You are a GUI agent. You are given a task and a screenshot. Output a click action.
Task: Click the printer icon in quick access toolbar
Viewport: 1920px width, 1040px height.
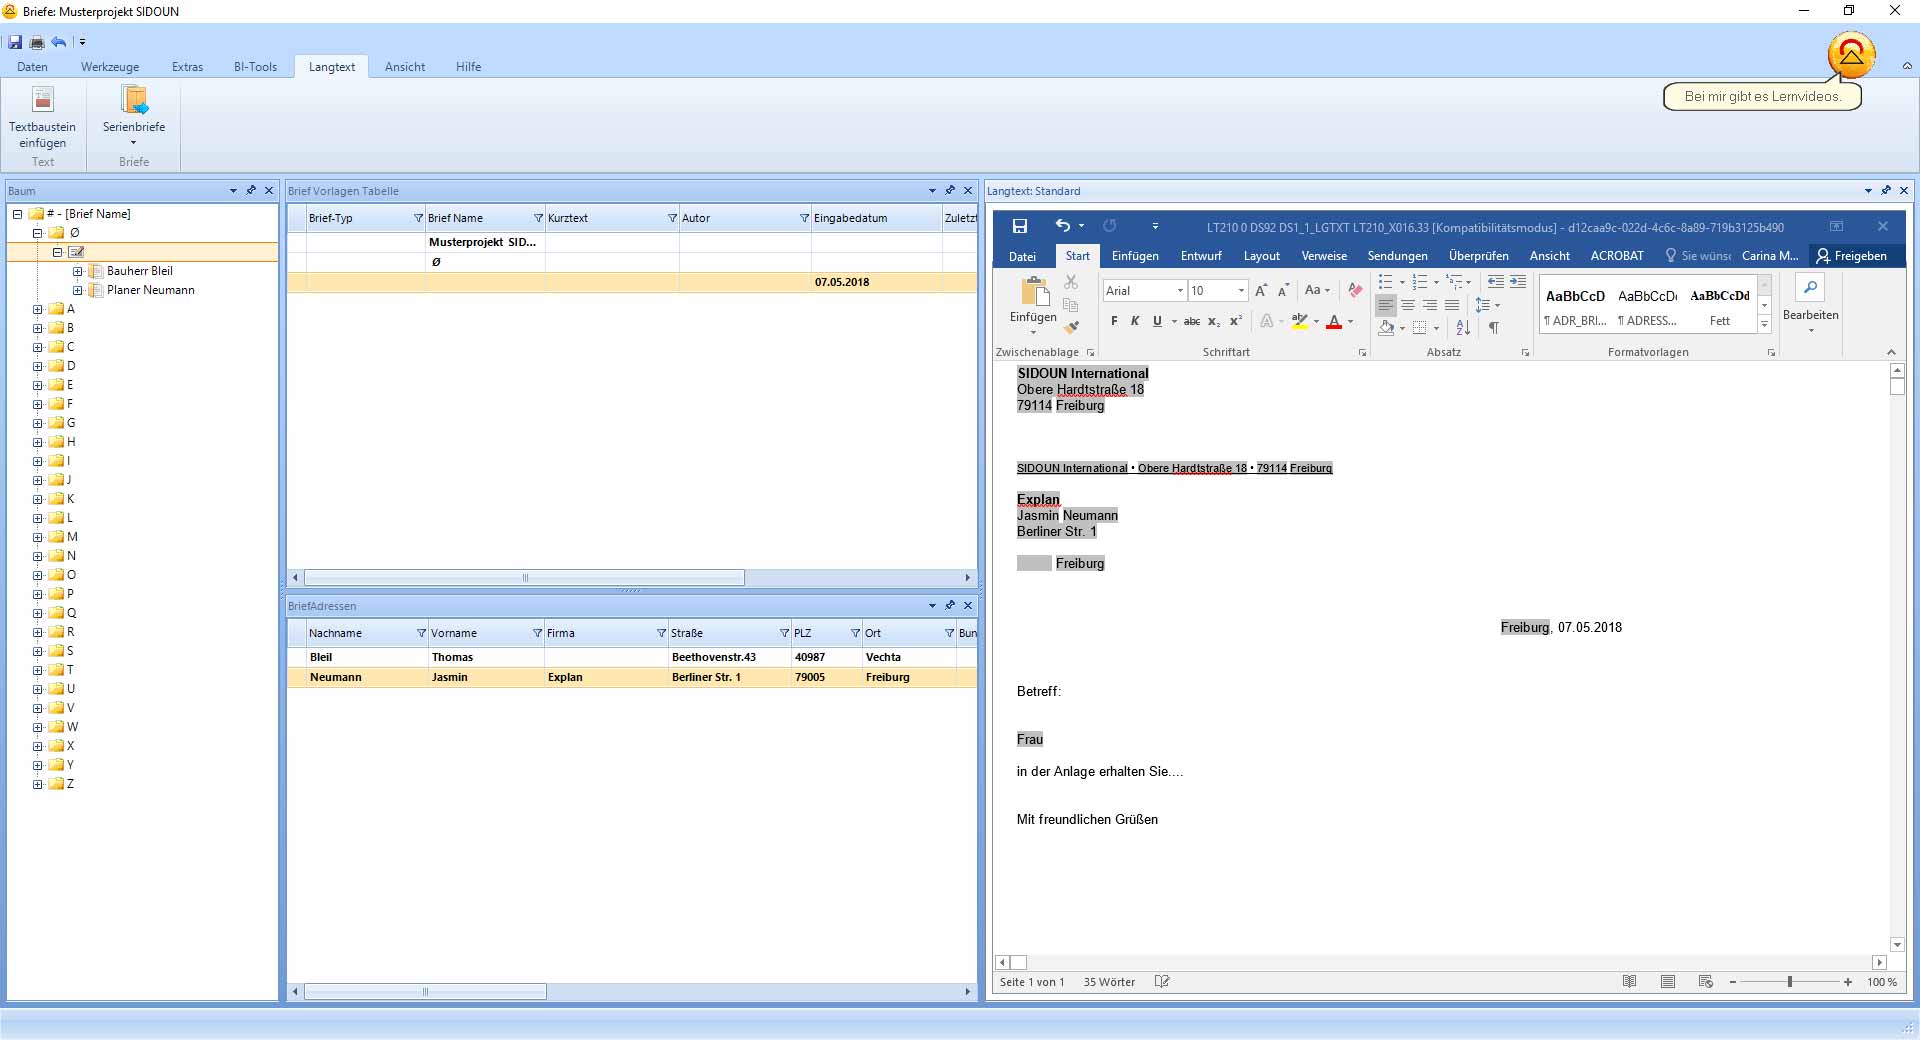pos(37,42)
